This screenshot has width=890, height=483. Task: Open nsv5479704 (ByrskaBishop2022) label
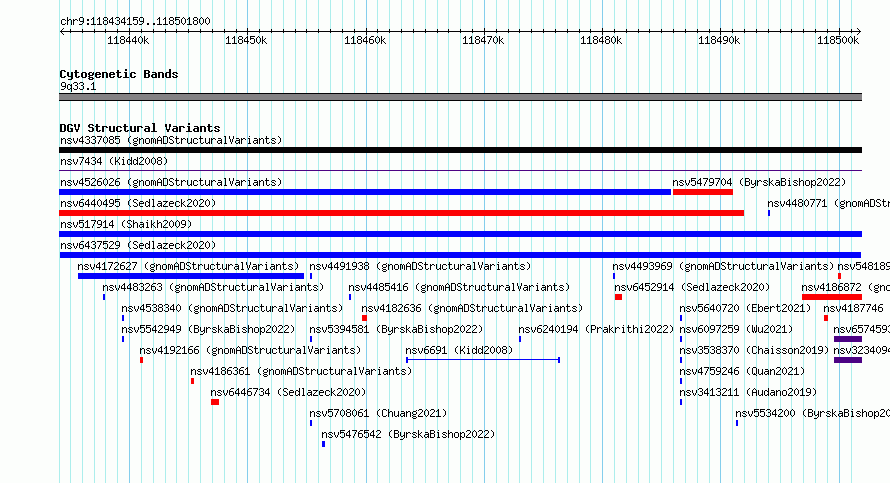click(759, 182)
